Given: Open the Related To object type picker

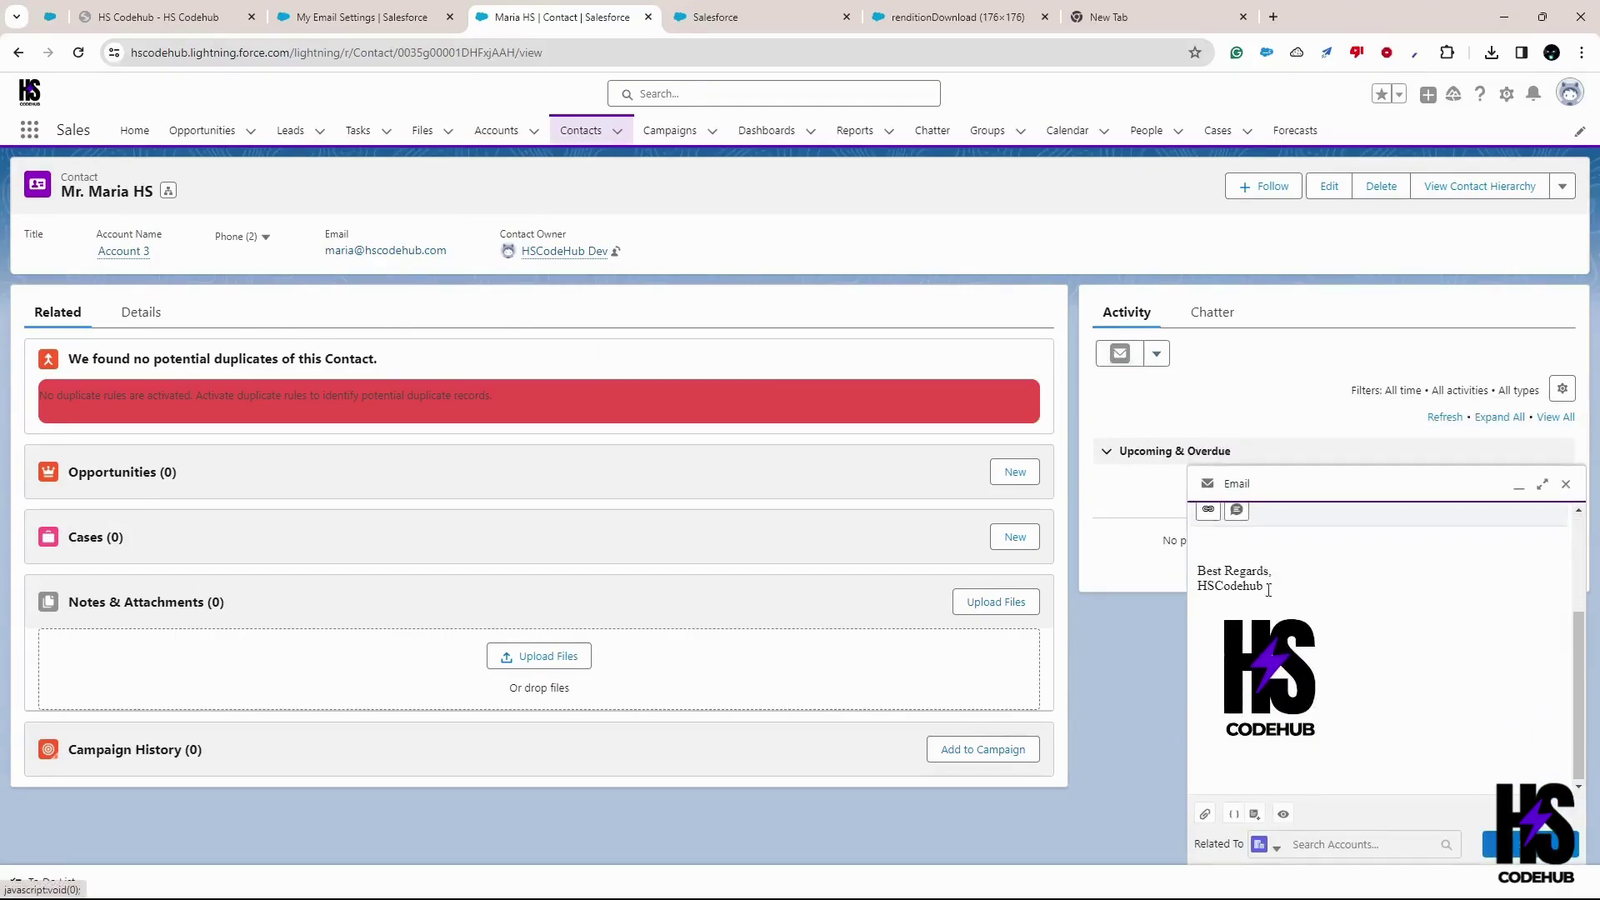Looking at the screenshot, I should pos(1266,845).
